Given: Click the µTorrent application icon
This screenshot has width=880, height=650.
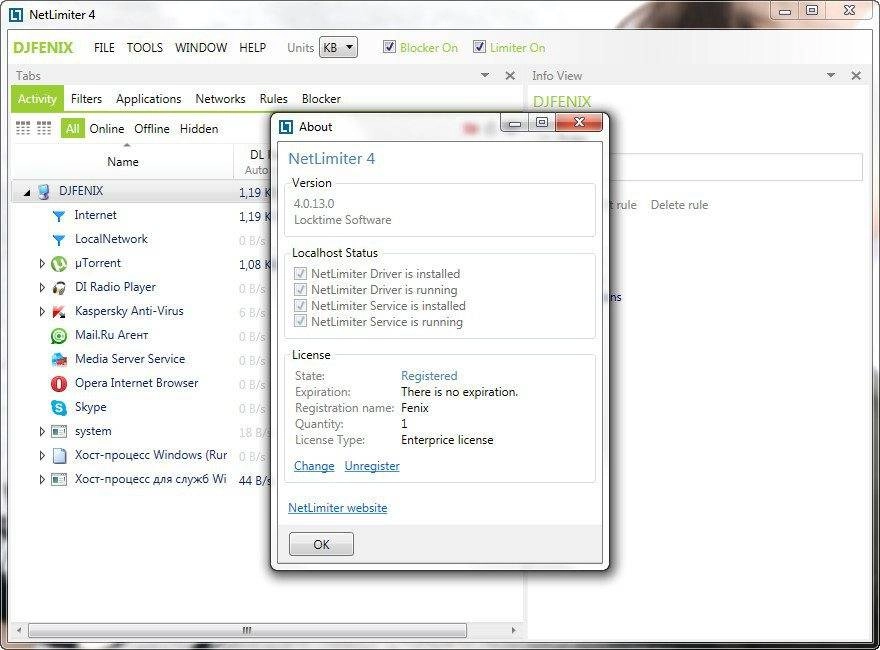Looking at the screenshot, I should (58, 263).
